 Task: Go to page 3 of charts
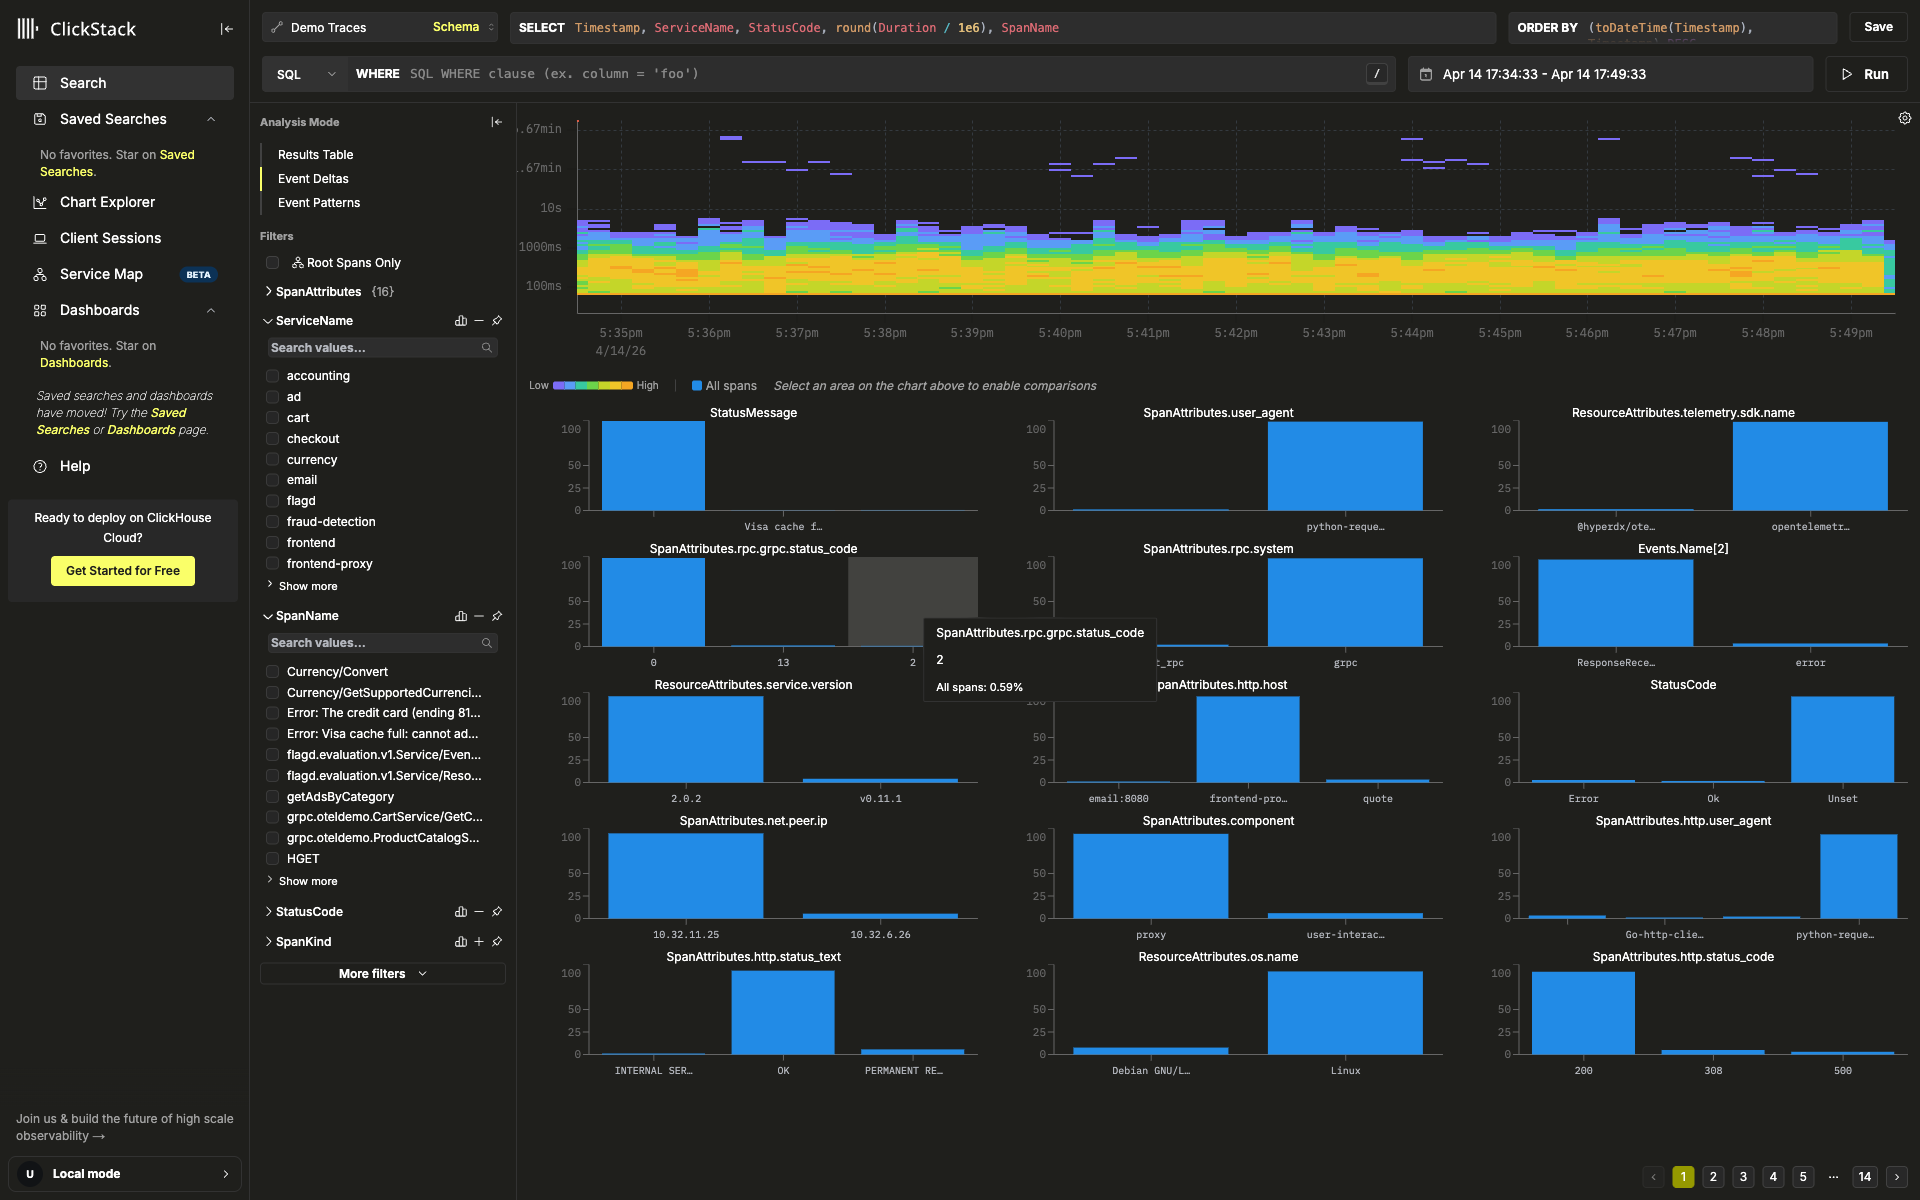pos(1743,1177)
